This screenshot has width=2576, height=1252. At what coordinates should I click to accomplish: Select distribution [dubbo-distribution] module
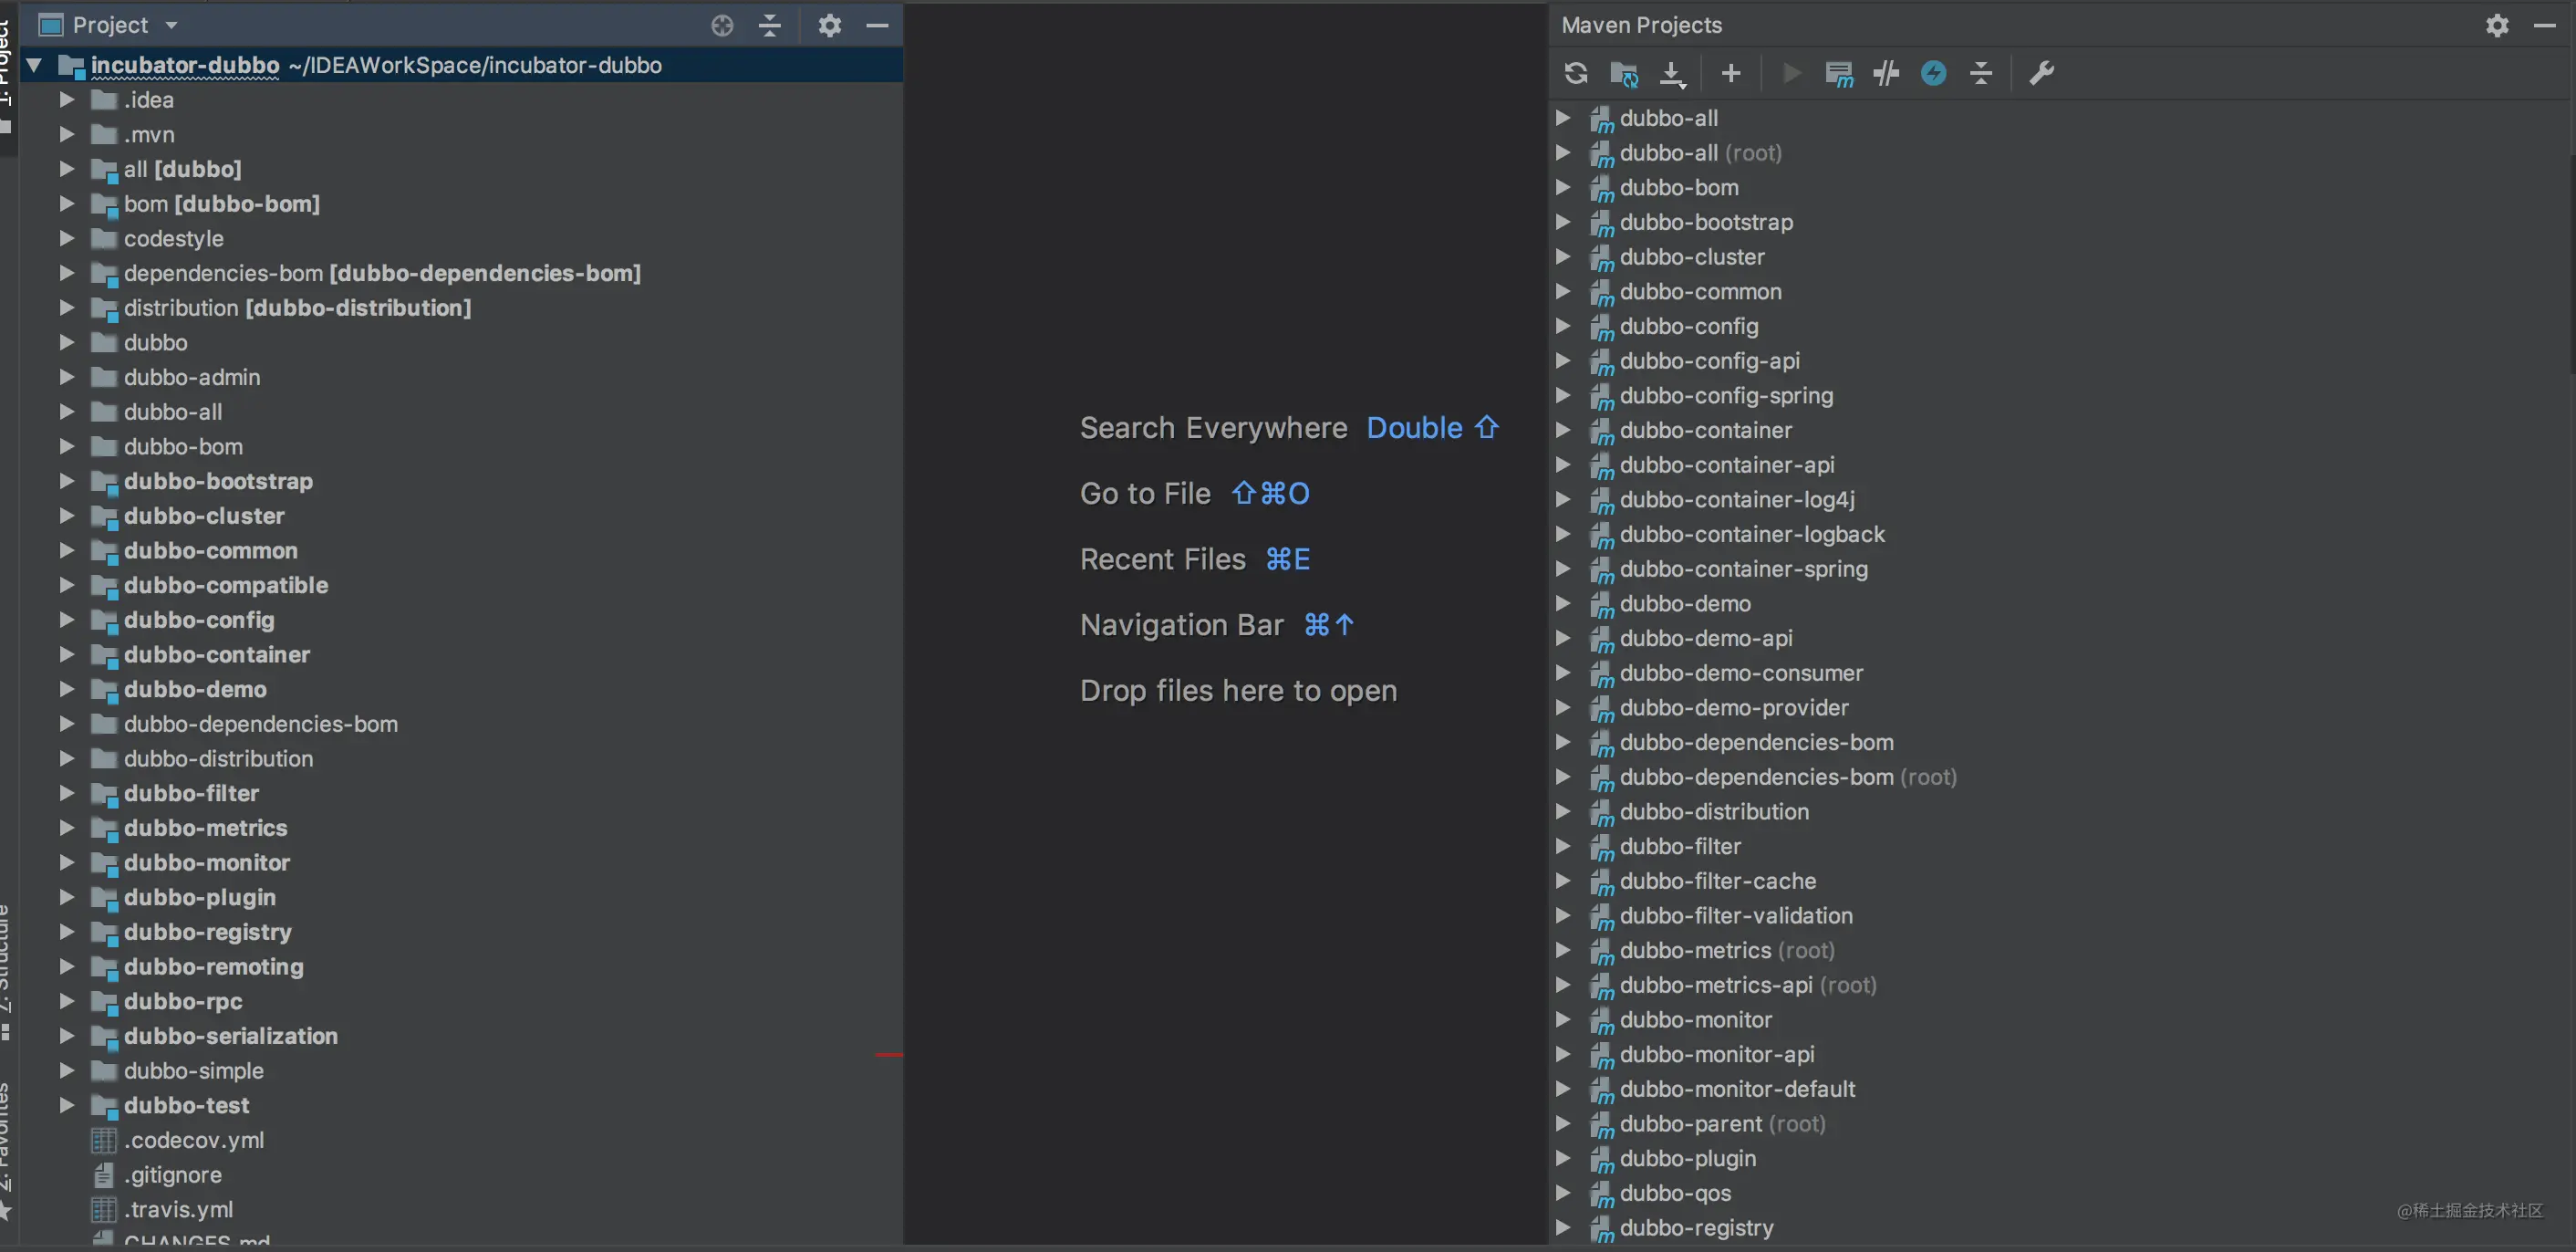click(x=297, y=308)
